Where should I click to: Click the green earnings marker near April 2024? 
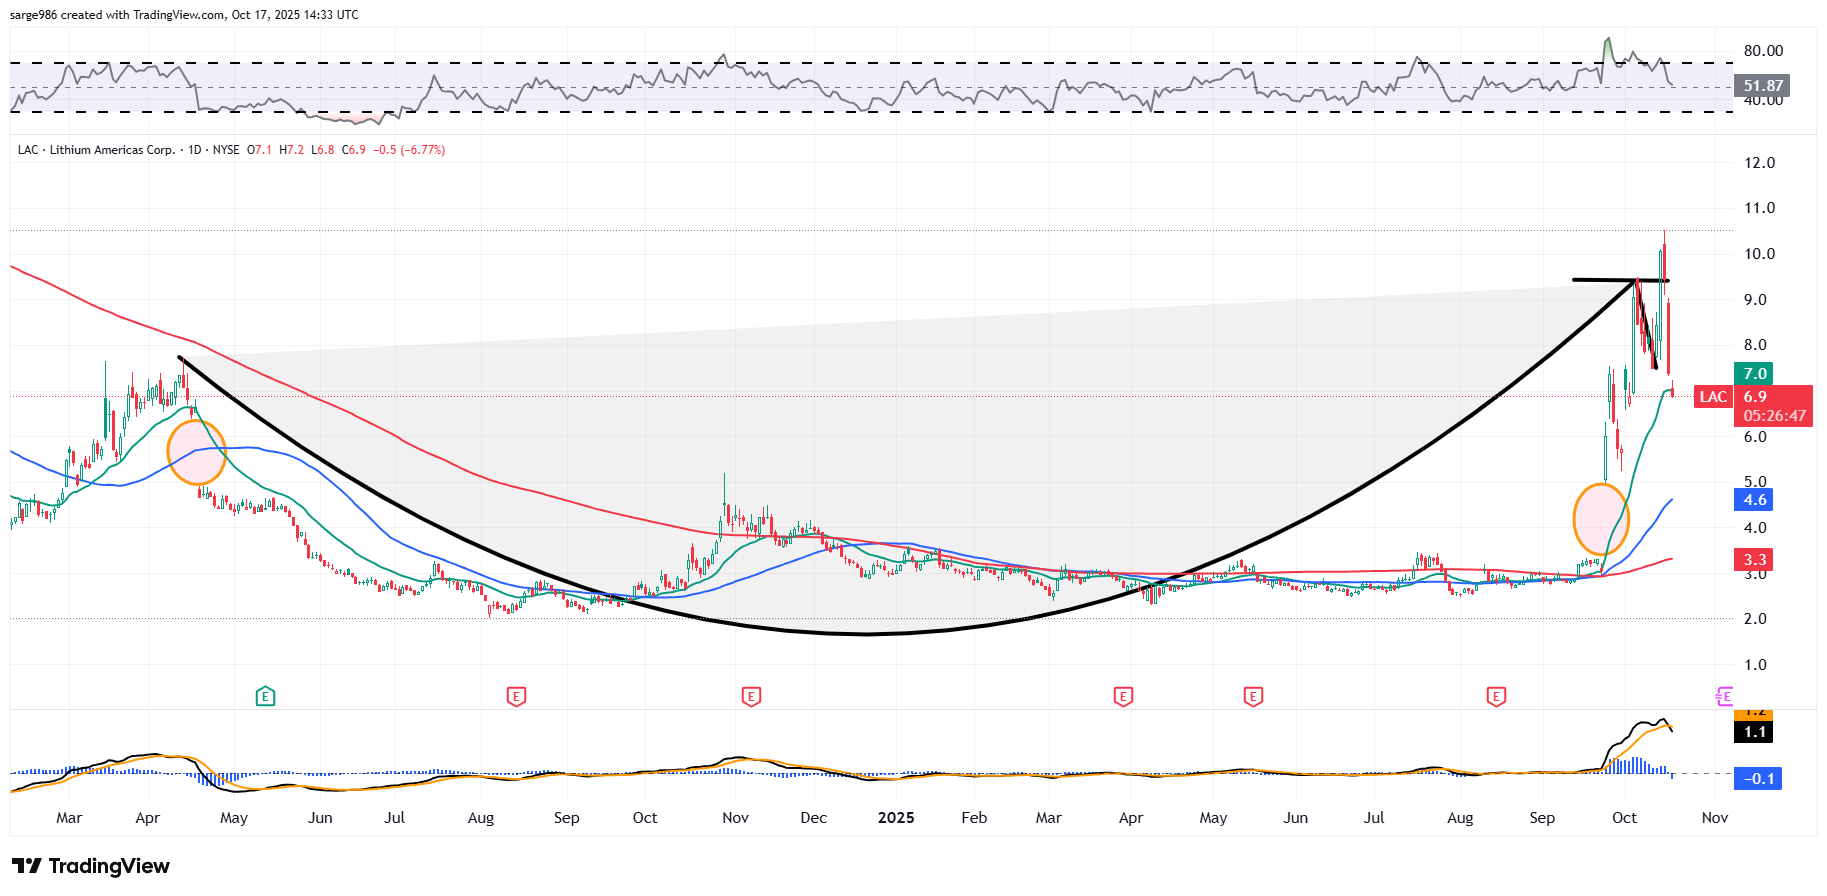[265, 696]
